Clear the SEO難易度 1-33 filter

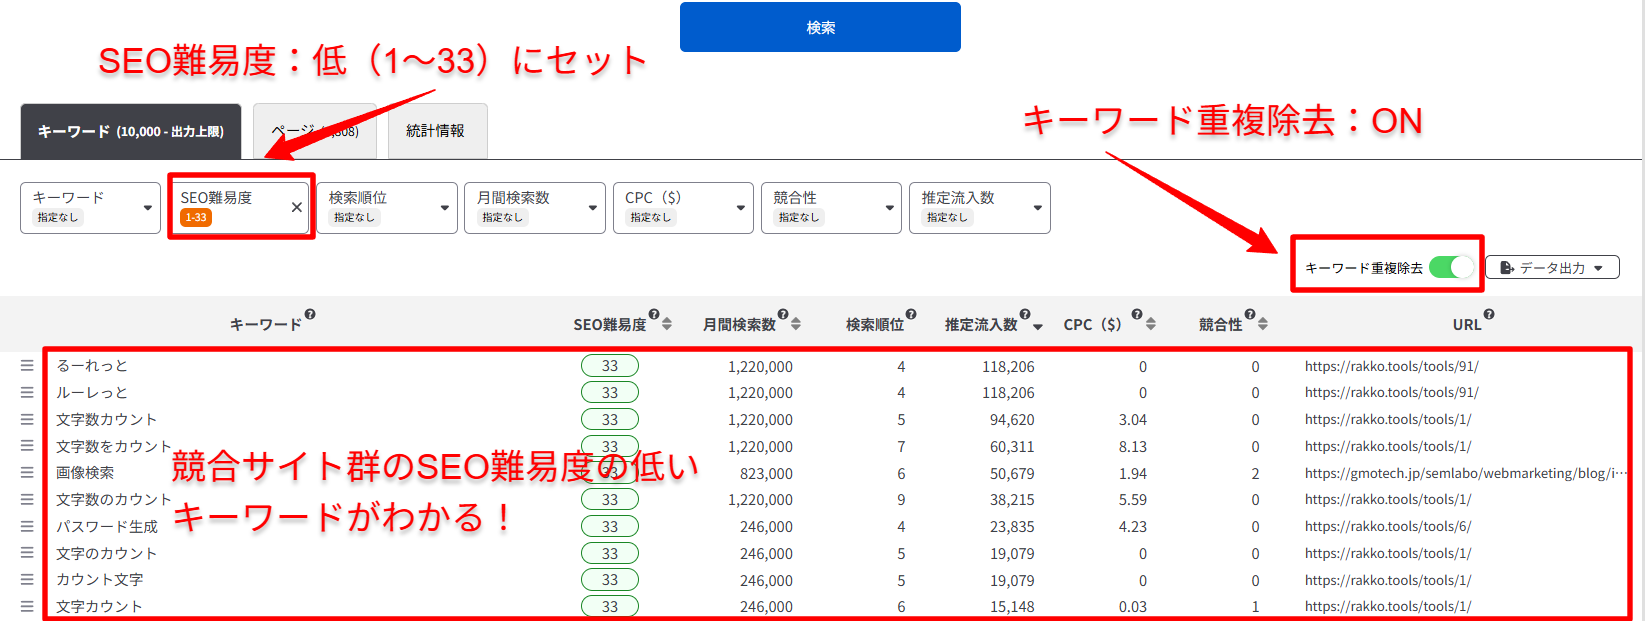click(296, 207)
